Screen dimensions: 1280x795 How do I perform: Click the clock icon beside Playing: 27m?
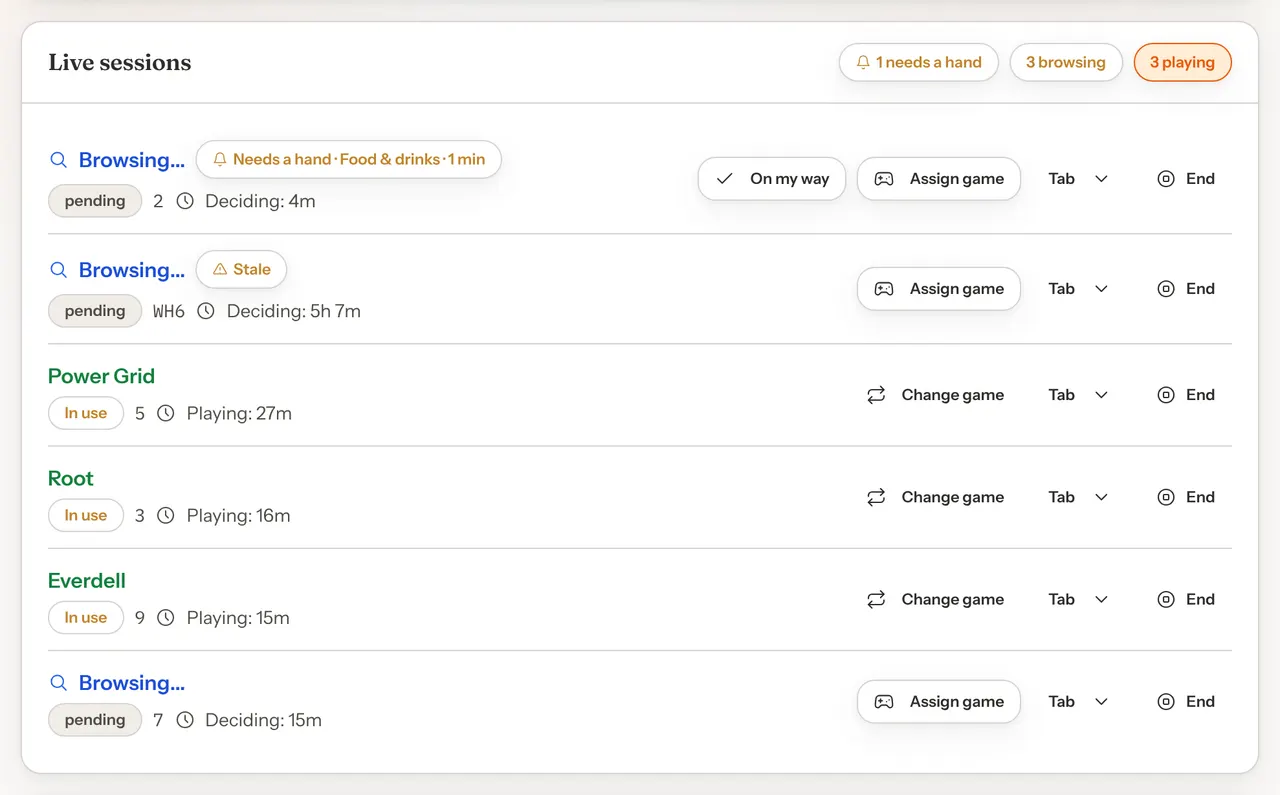pyautogui.click(x=166, y=413)
